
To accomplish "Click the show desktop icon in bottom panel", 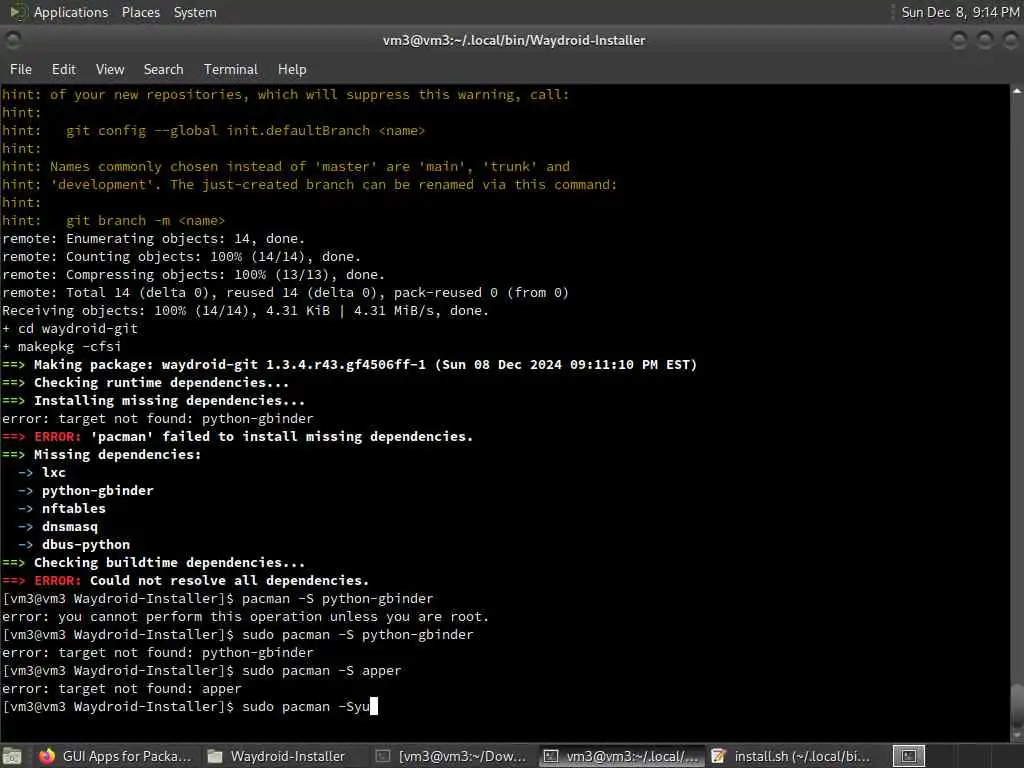I will click(12, 756).
